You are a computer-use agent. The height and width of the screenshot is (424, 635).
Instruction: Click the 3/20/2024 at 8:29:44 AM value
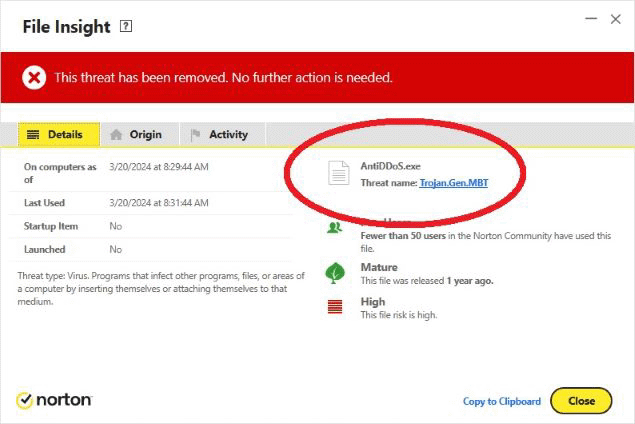159,167
